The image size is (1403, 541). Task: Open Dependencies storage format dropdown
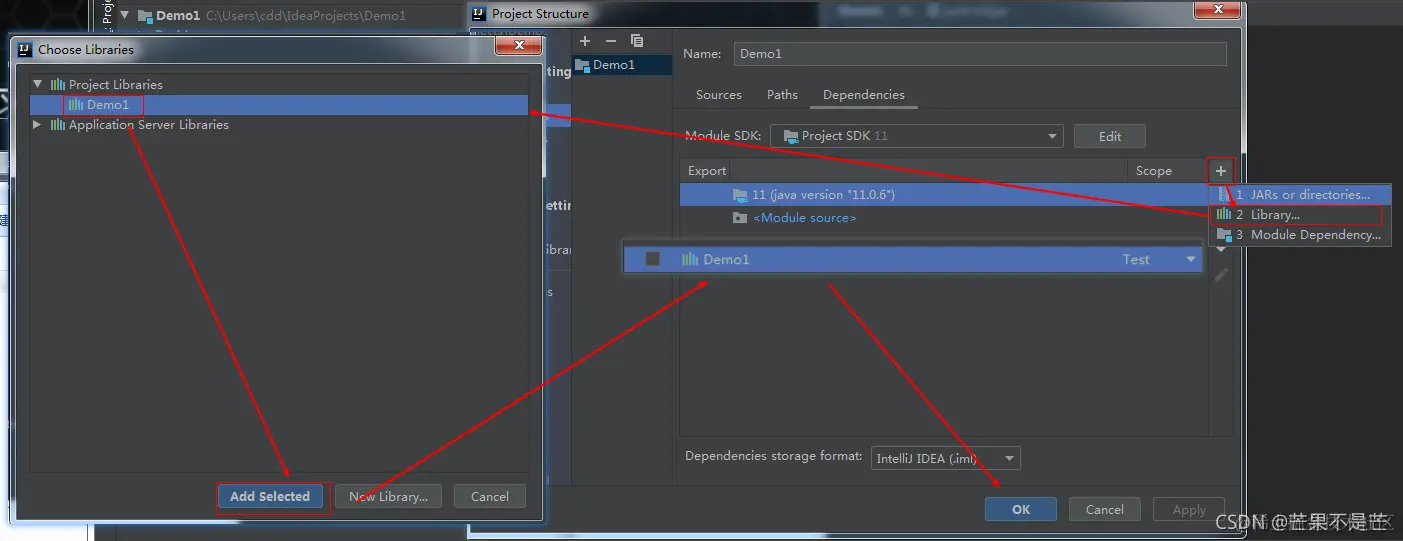pos(946,459)
